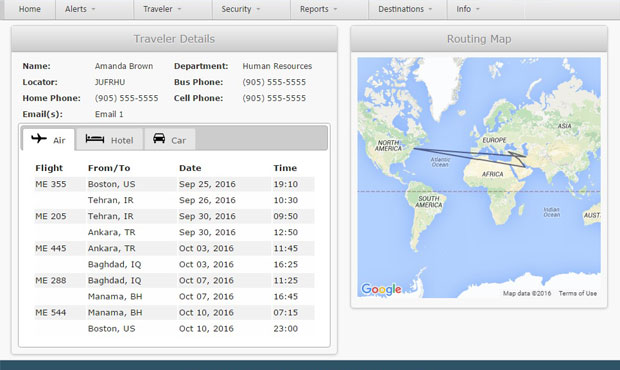Click the Google logo on the map
The height and width of the screenshot is (370, 620).
[x=381, y=289]
